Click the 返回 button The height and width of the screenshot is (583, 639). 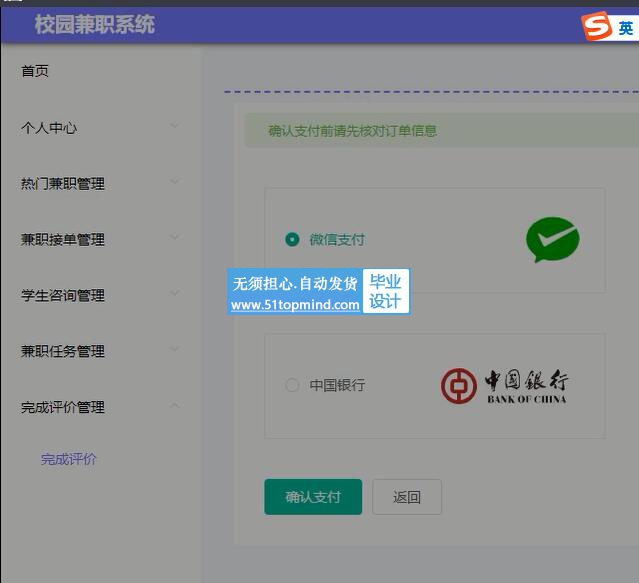click(x=407, y=497)
